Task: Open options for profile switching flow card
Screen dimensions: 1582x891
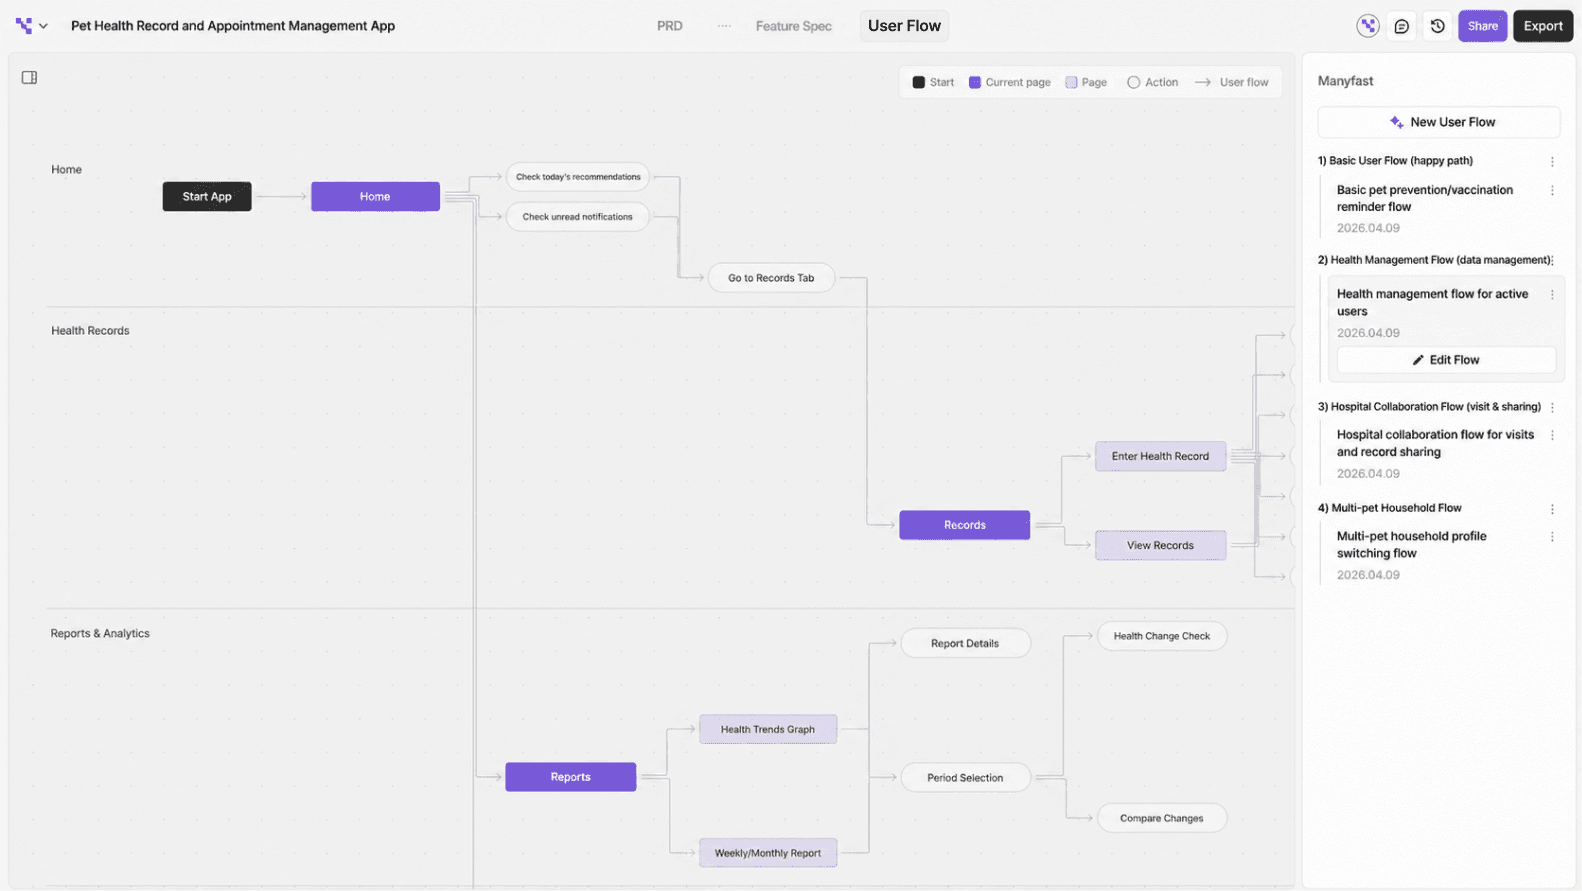Action: coord(1552,536)
